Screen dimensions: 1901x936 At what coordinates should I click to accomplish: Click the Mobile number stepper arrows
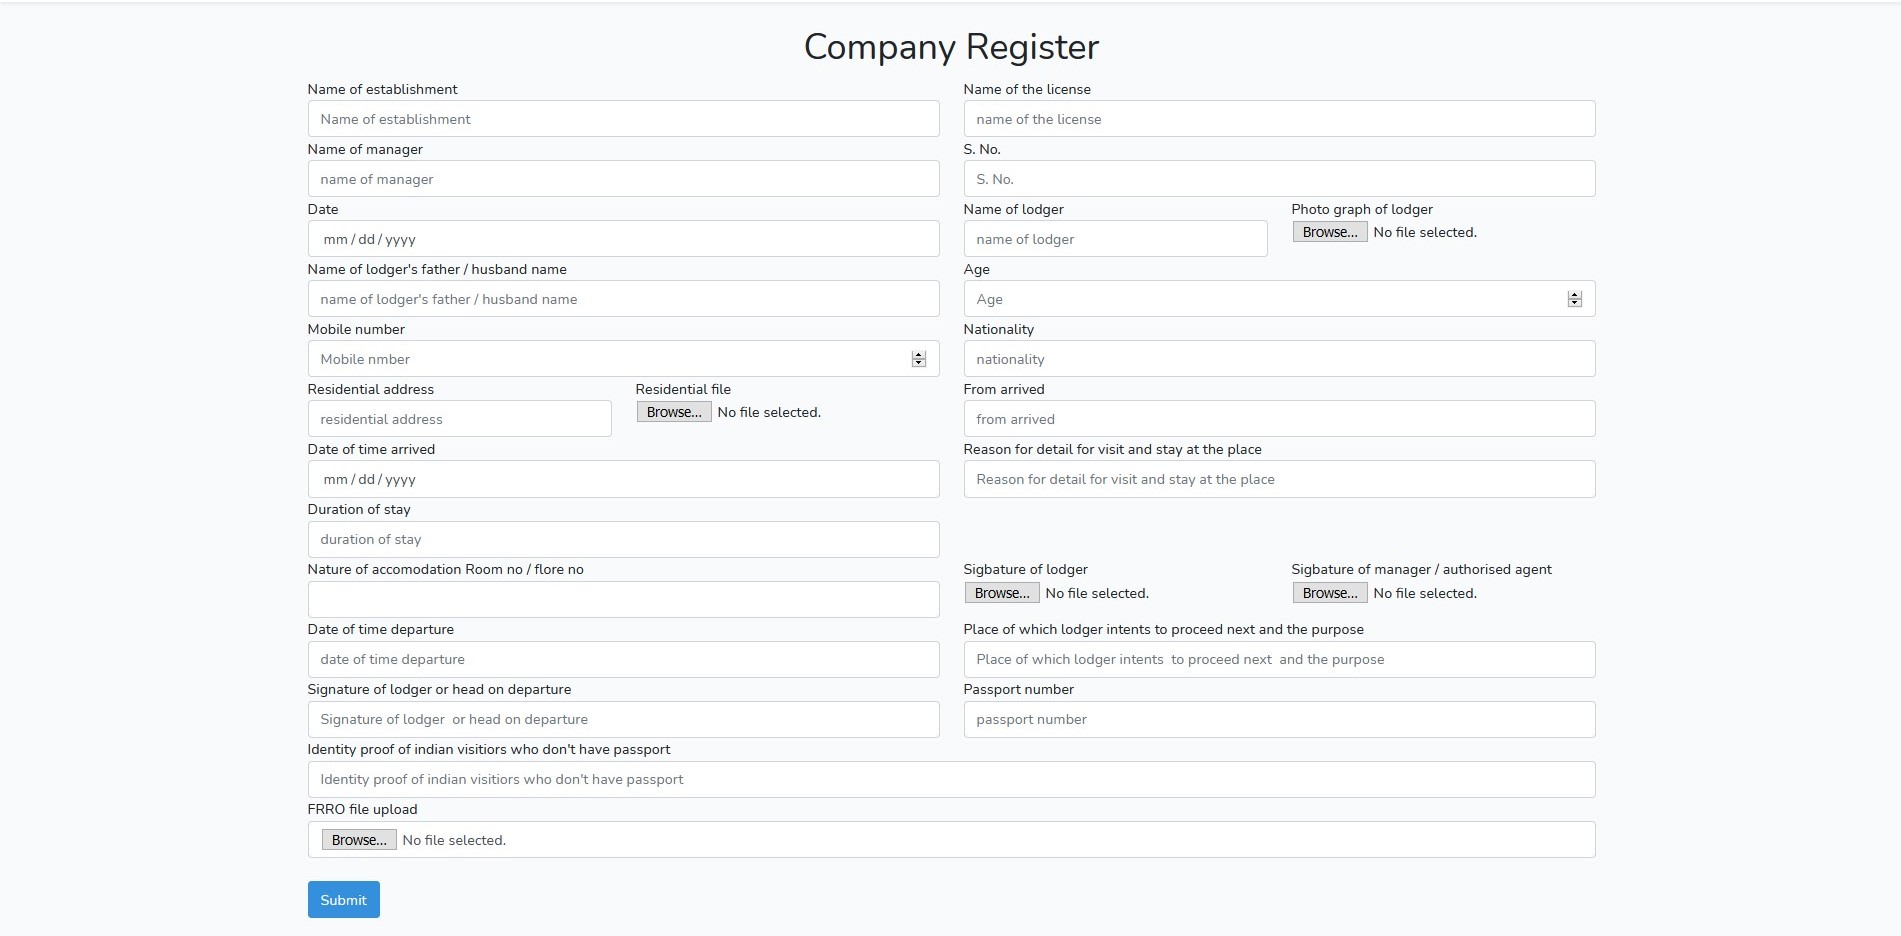[x=918, y=359]
